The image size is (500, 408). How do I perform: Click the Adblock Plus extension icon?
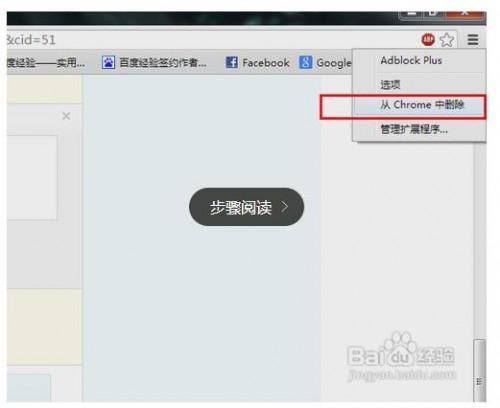428,40
